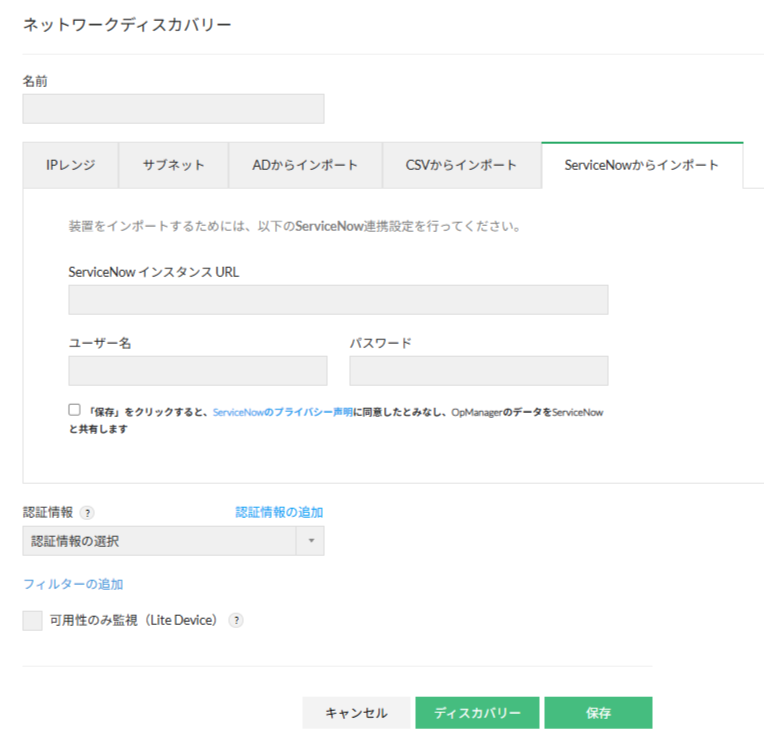The height and width of the screenshot is (747, 764).
Task: Enable 可用性のみ監視 (Lite Device) checkbox
Action: (x=32, y=620)
